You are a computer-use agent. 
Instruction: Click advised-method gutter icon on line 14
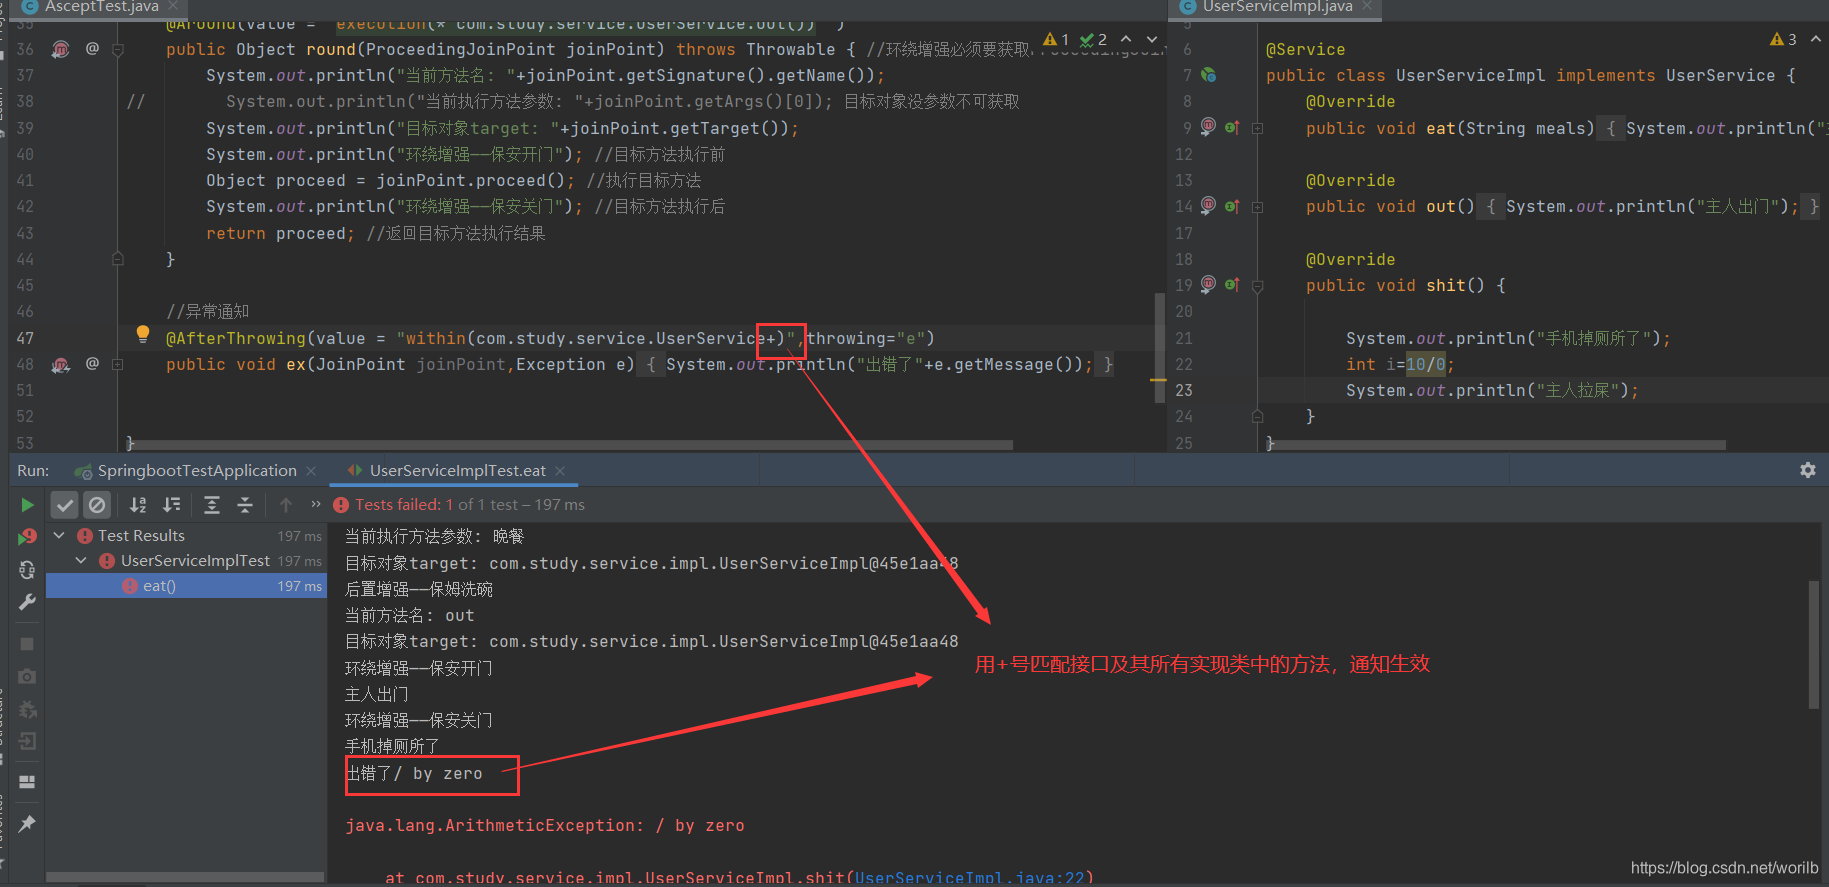1208,206
